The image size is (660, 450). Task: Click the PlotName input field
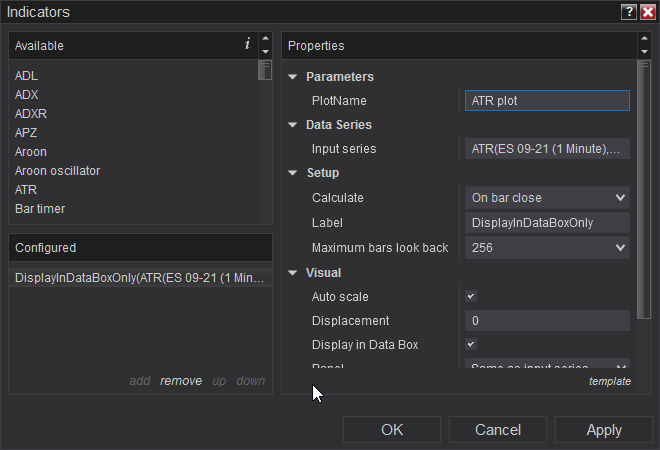(547, 101)
